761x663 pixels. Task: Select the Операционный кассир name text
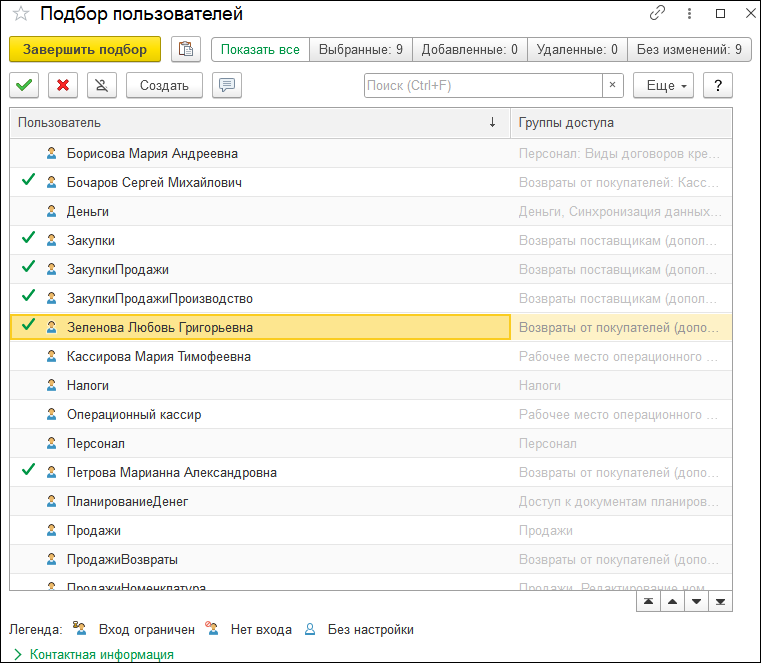click(134, 414)
